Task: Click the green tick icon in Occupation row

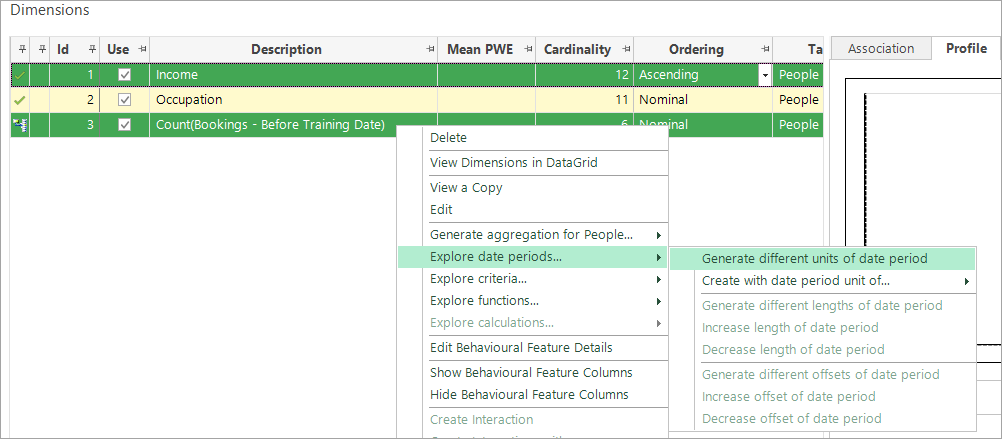Action: (x=20, y=100)
